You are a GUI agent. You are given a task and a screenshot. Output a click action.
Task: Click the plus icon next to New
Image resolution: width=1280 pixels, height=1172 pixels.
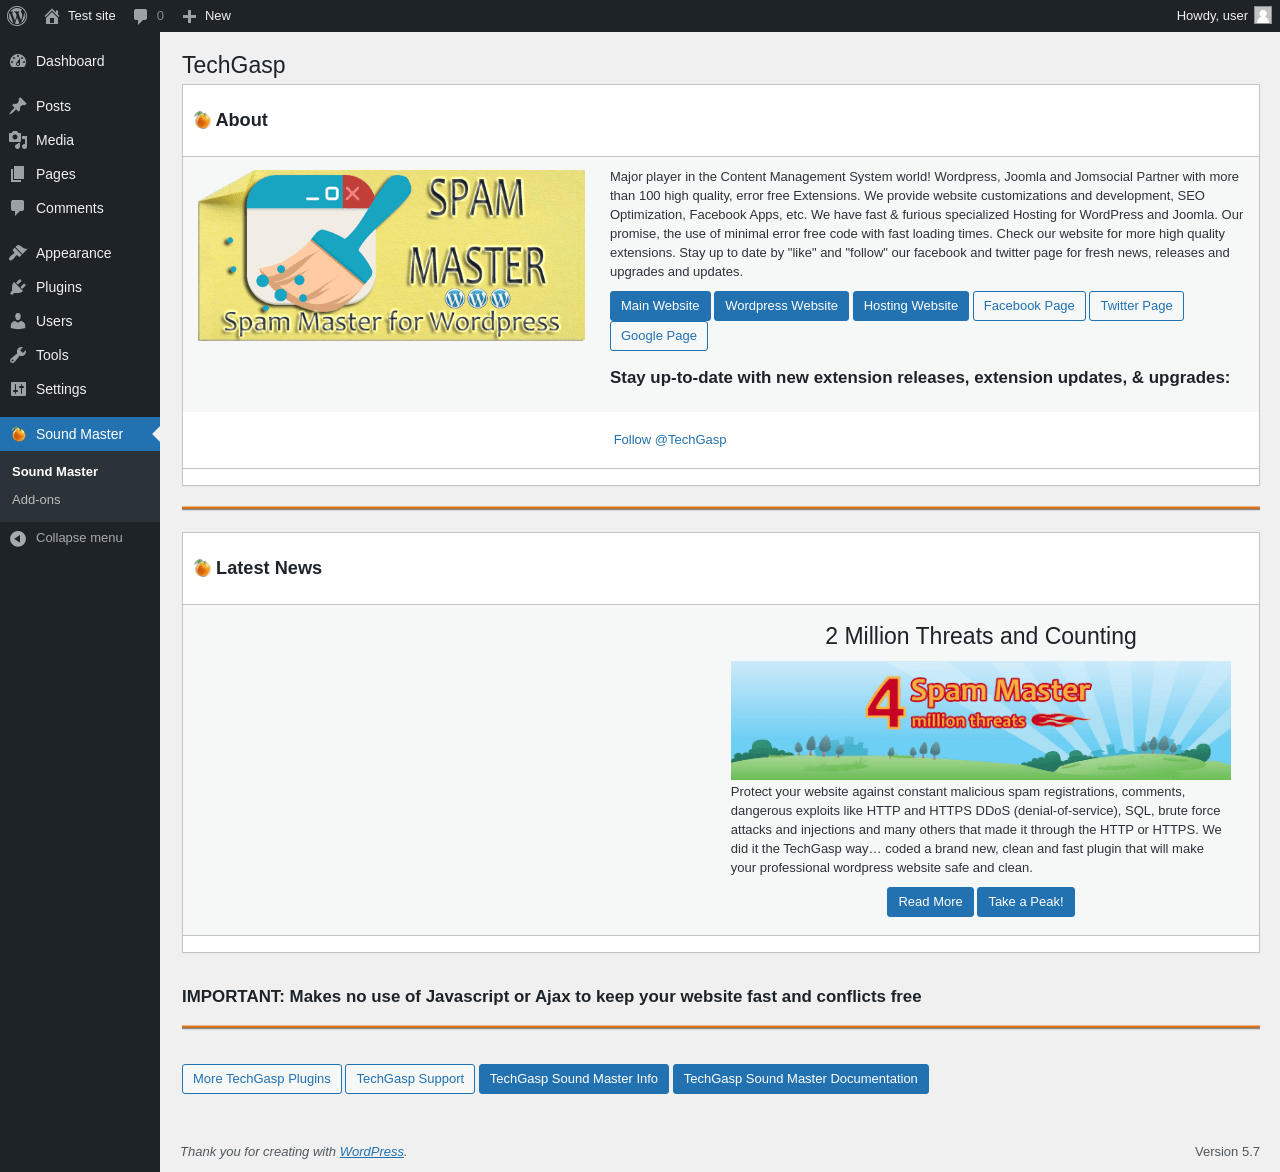(189, 16)
